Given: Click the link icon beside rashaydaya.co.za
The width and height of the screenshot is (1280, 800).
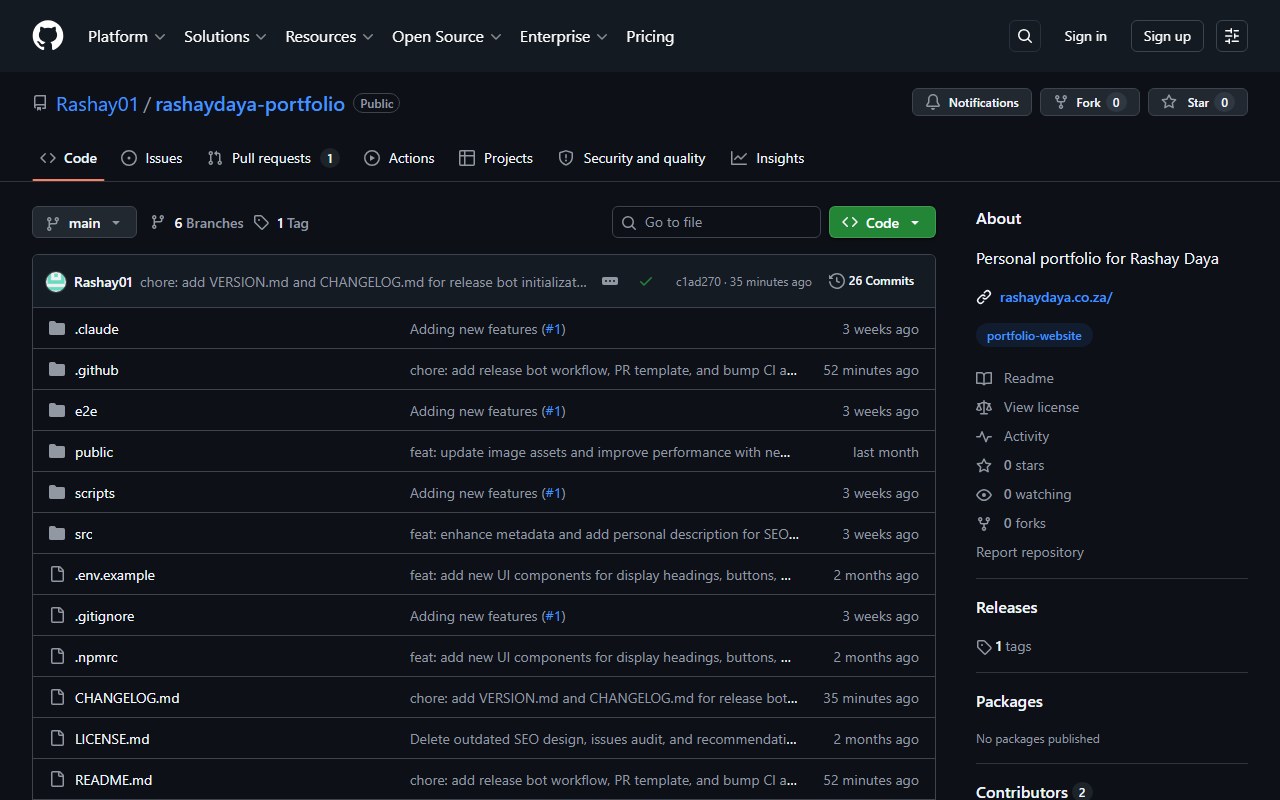Looking at the screenshot, I should click(x=984, y=297).
